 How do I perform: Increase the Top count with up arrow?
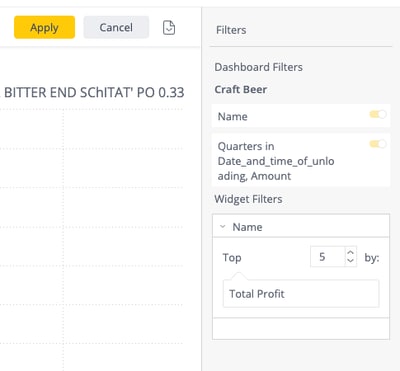(350, 252)
